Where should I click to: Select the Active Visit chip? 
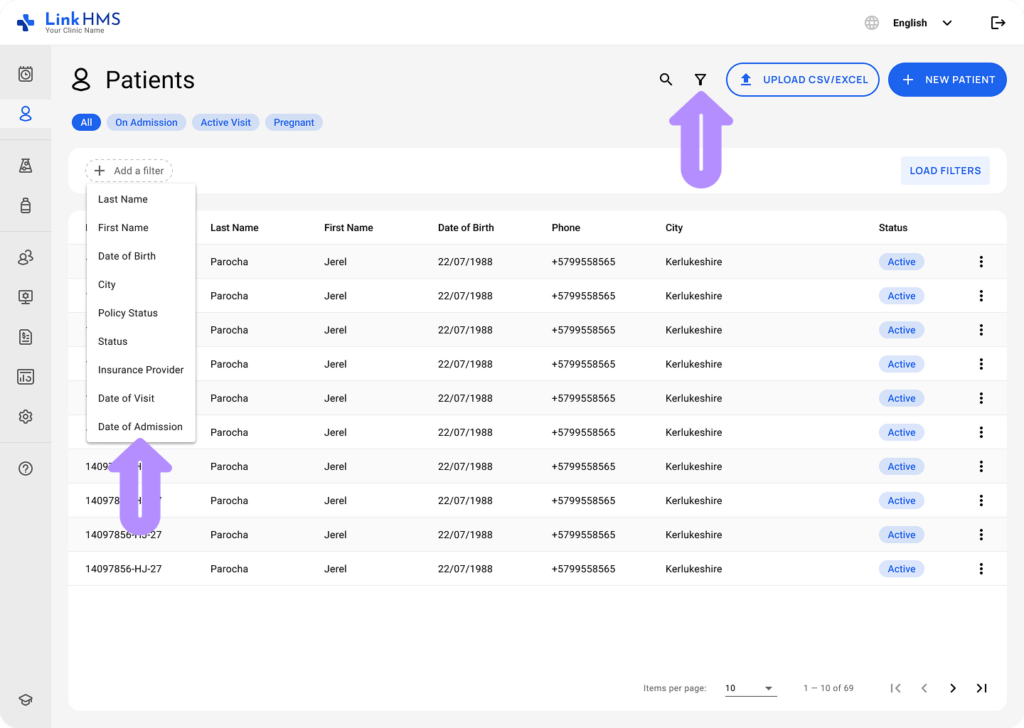(225, 122)
